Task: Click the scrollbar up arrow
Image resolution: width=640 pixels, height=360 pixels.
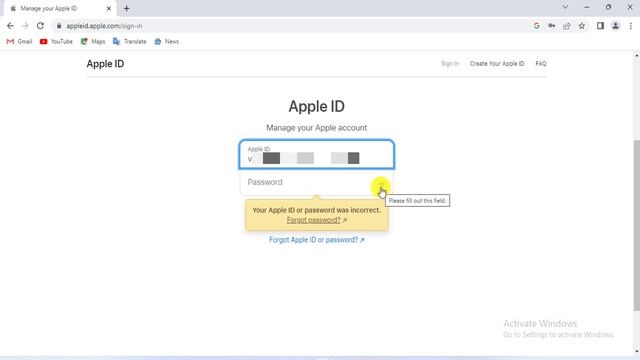Action: coord(637,55)
